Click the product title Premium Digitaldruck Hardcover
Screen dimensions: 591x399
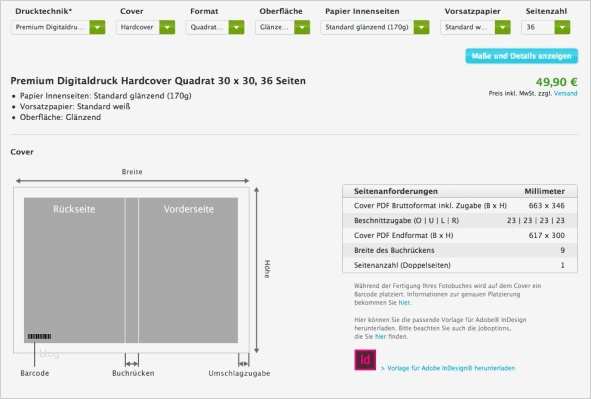(x=158, y=81)
